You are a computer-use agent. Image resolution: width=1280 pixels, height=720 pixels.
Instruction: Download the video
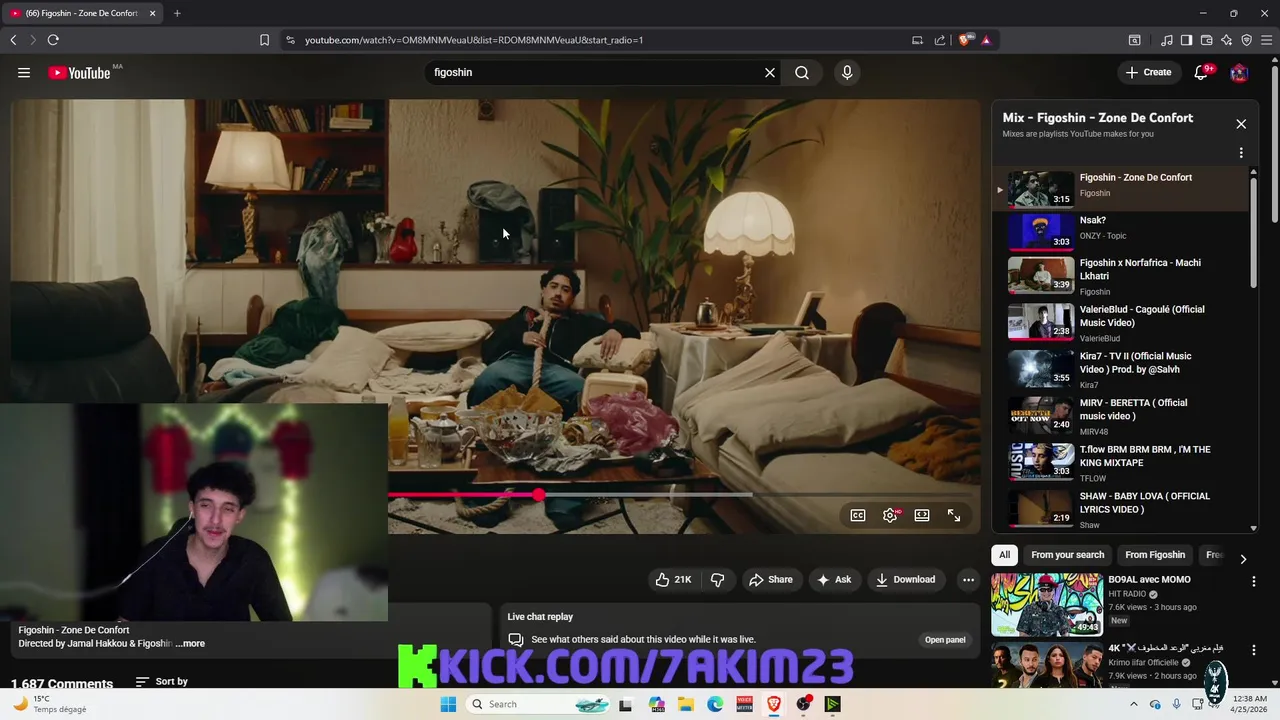click(905, 579)
